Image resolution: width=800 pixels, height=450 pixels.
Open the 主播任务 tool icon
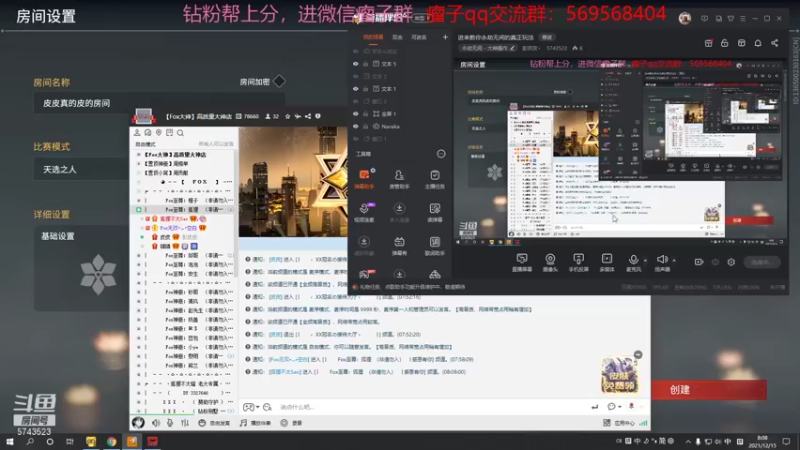click(435, 179)
